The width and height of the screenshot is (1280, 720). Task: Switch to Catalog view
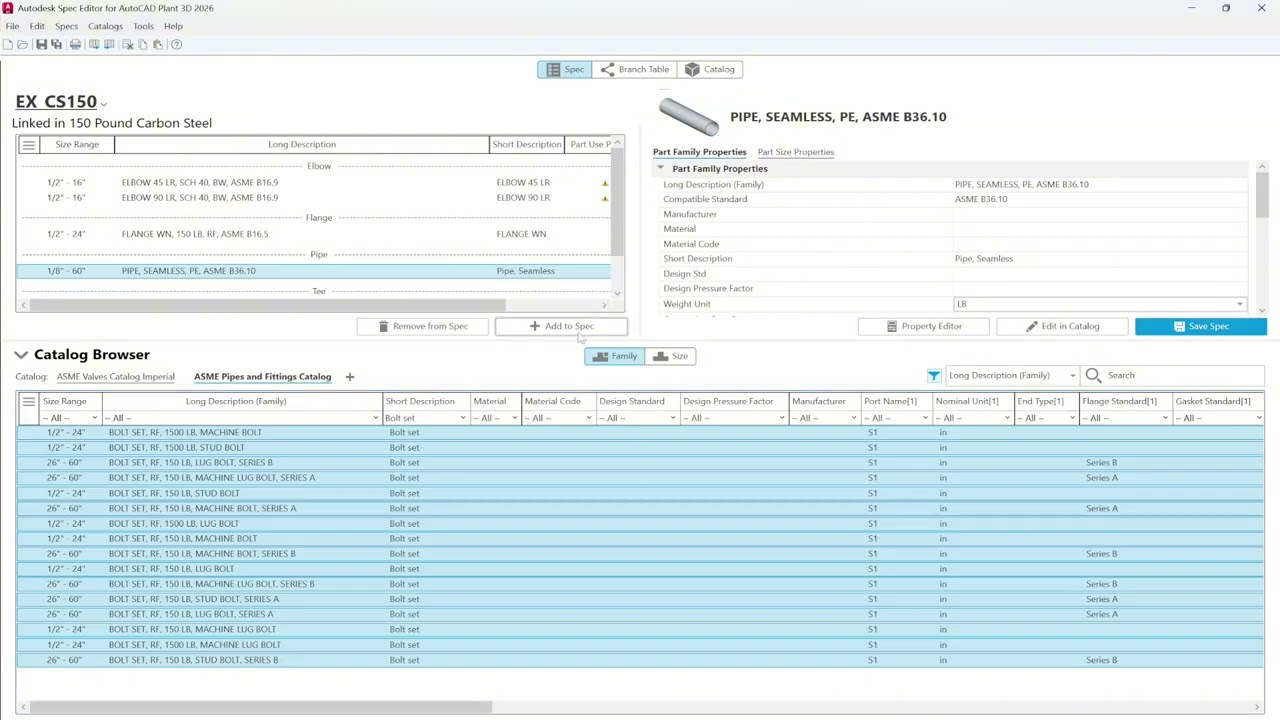(709, 69)
